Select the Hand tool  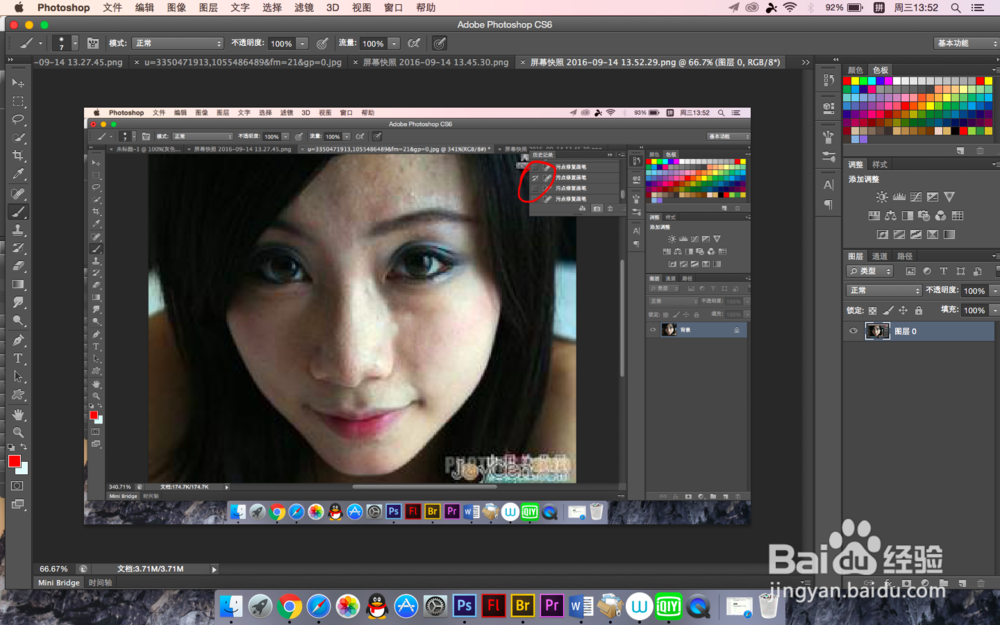click(x=18, y=415)
